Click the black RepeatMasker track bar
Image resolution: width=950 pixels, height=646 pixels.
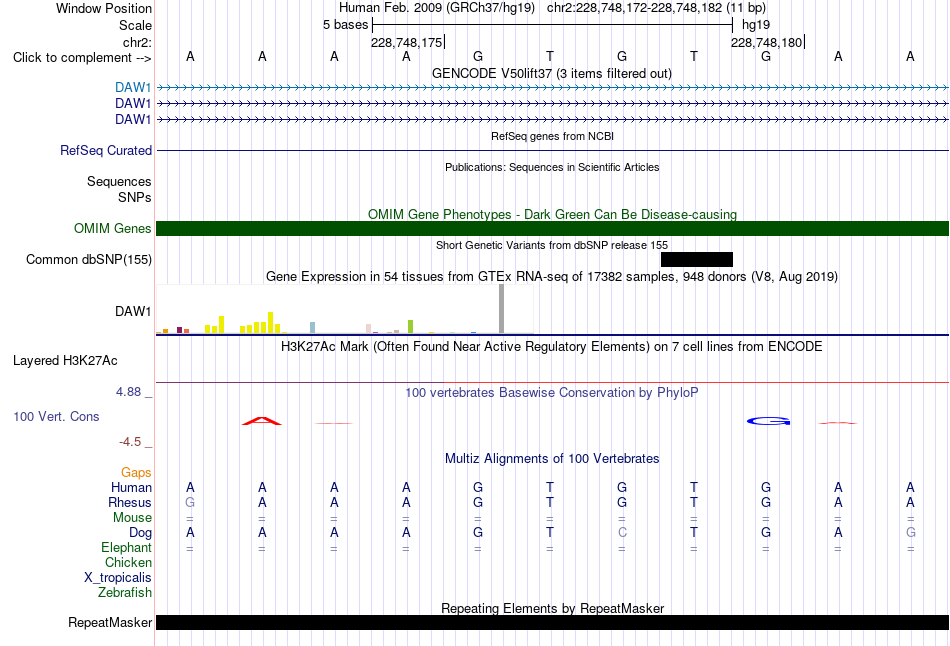552,622
